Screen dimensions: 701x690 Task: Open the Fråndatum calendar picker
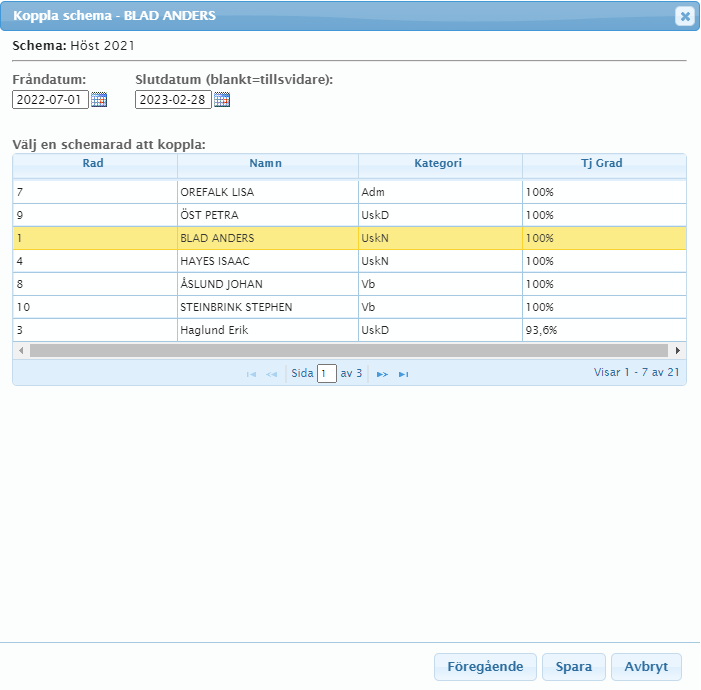pos(99,99)
